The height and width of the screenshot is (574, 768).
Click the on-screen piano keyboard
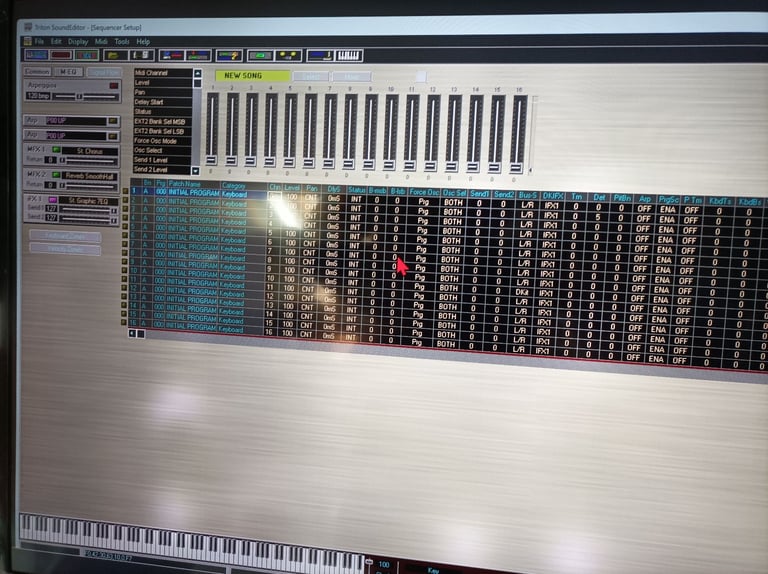(193, 544)
